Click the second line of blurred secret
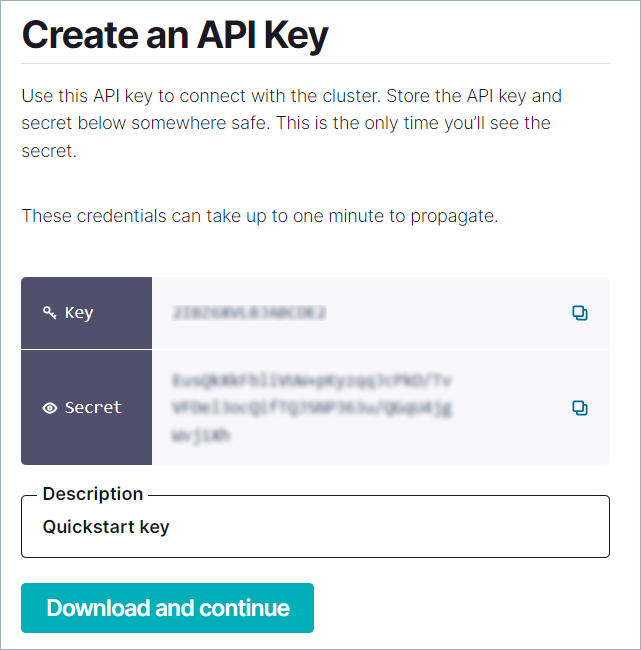641x650 pixels. [x=311, y=408]
